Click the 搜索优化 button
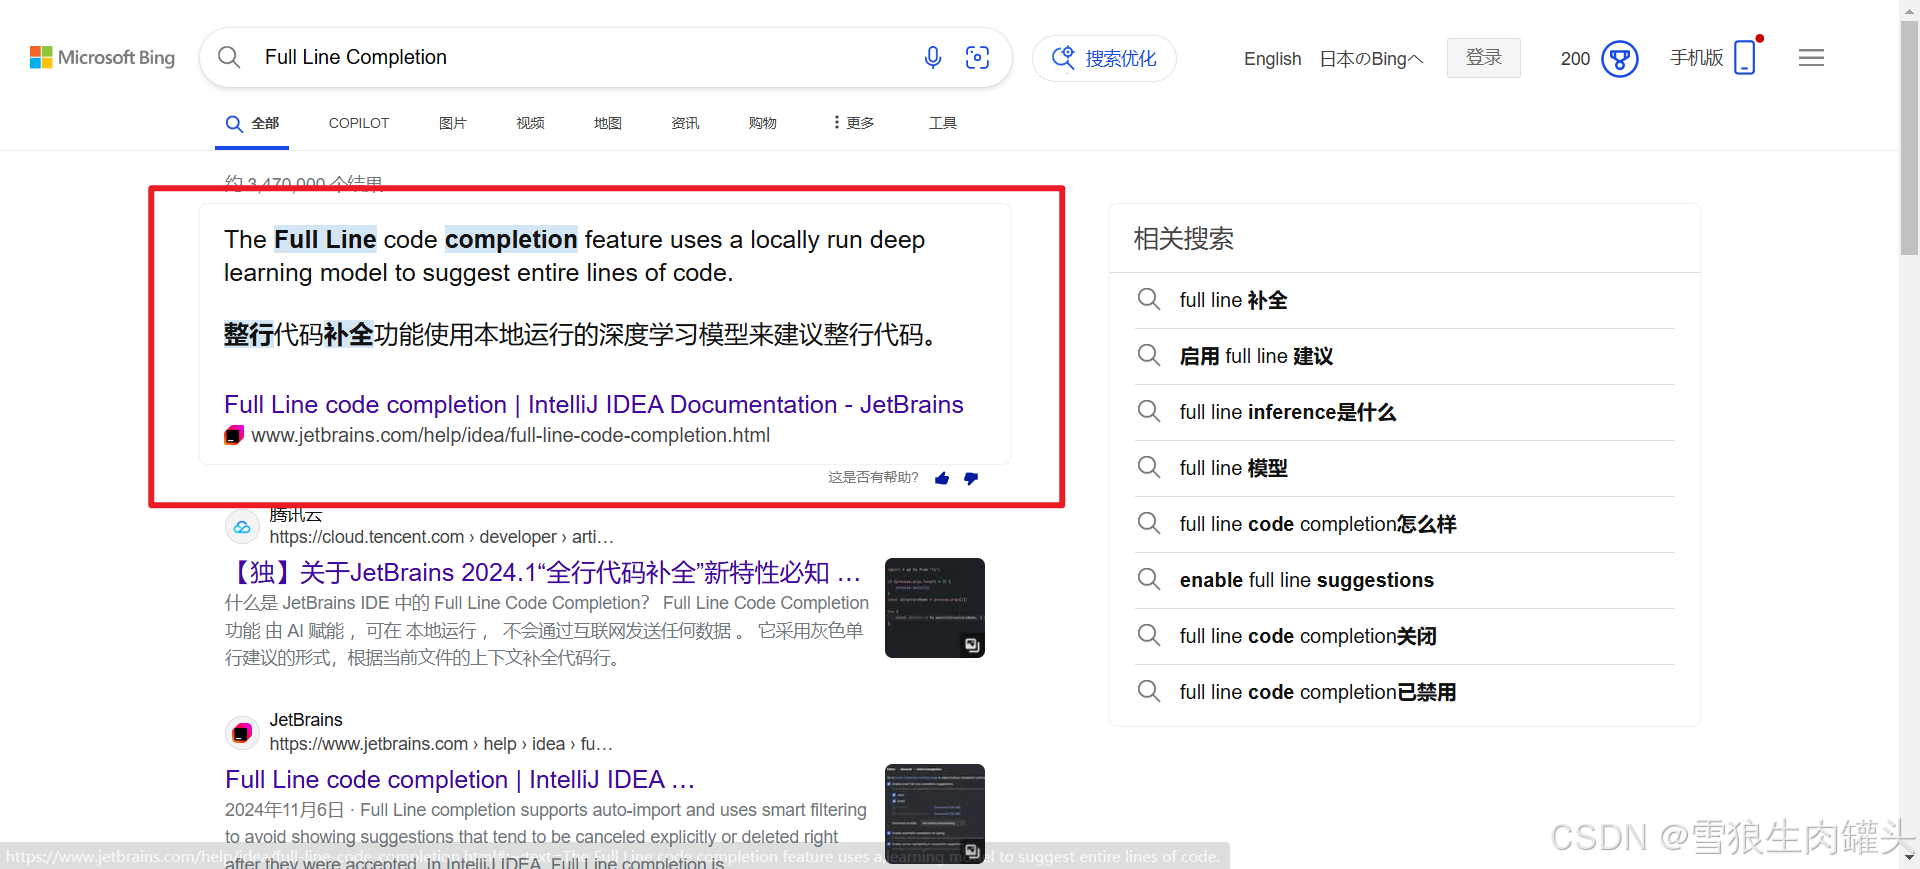 click(x=1104, y=58)
